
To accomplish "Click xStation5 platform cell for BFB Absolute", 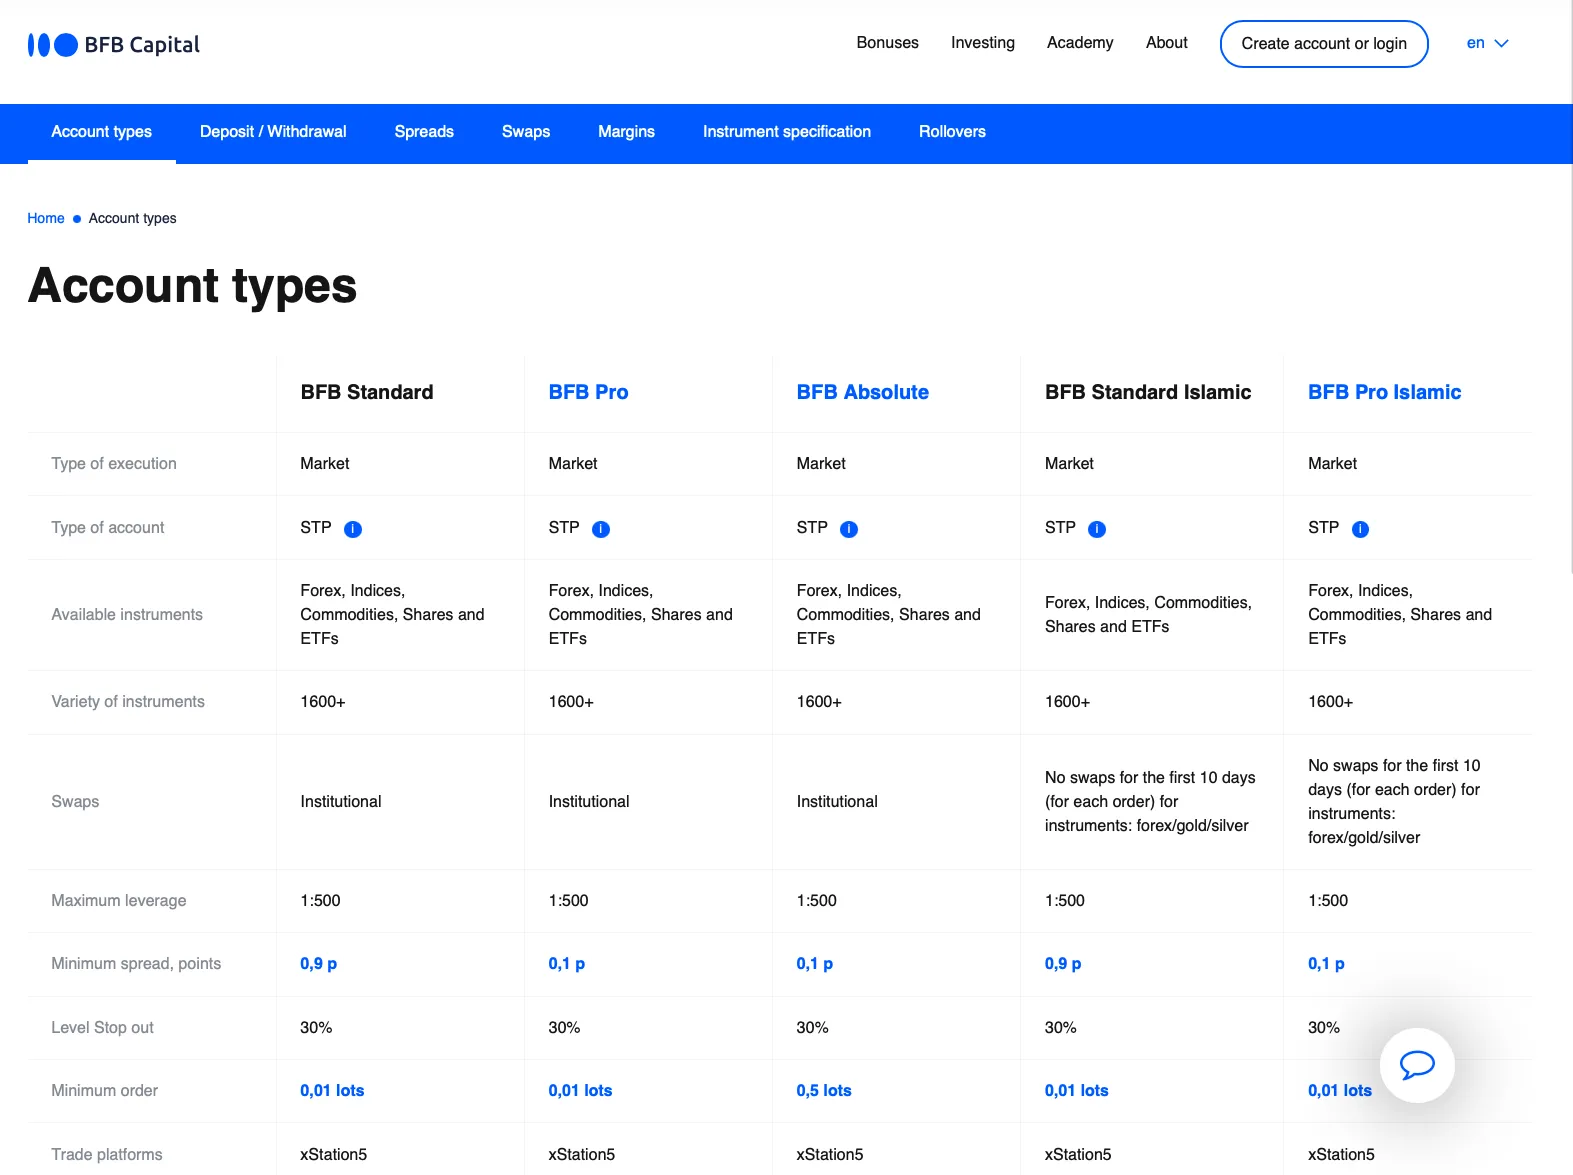I will pos(830,1155).
